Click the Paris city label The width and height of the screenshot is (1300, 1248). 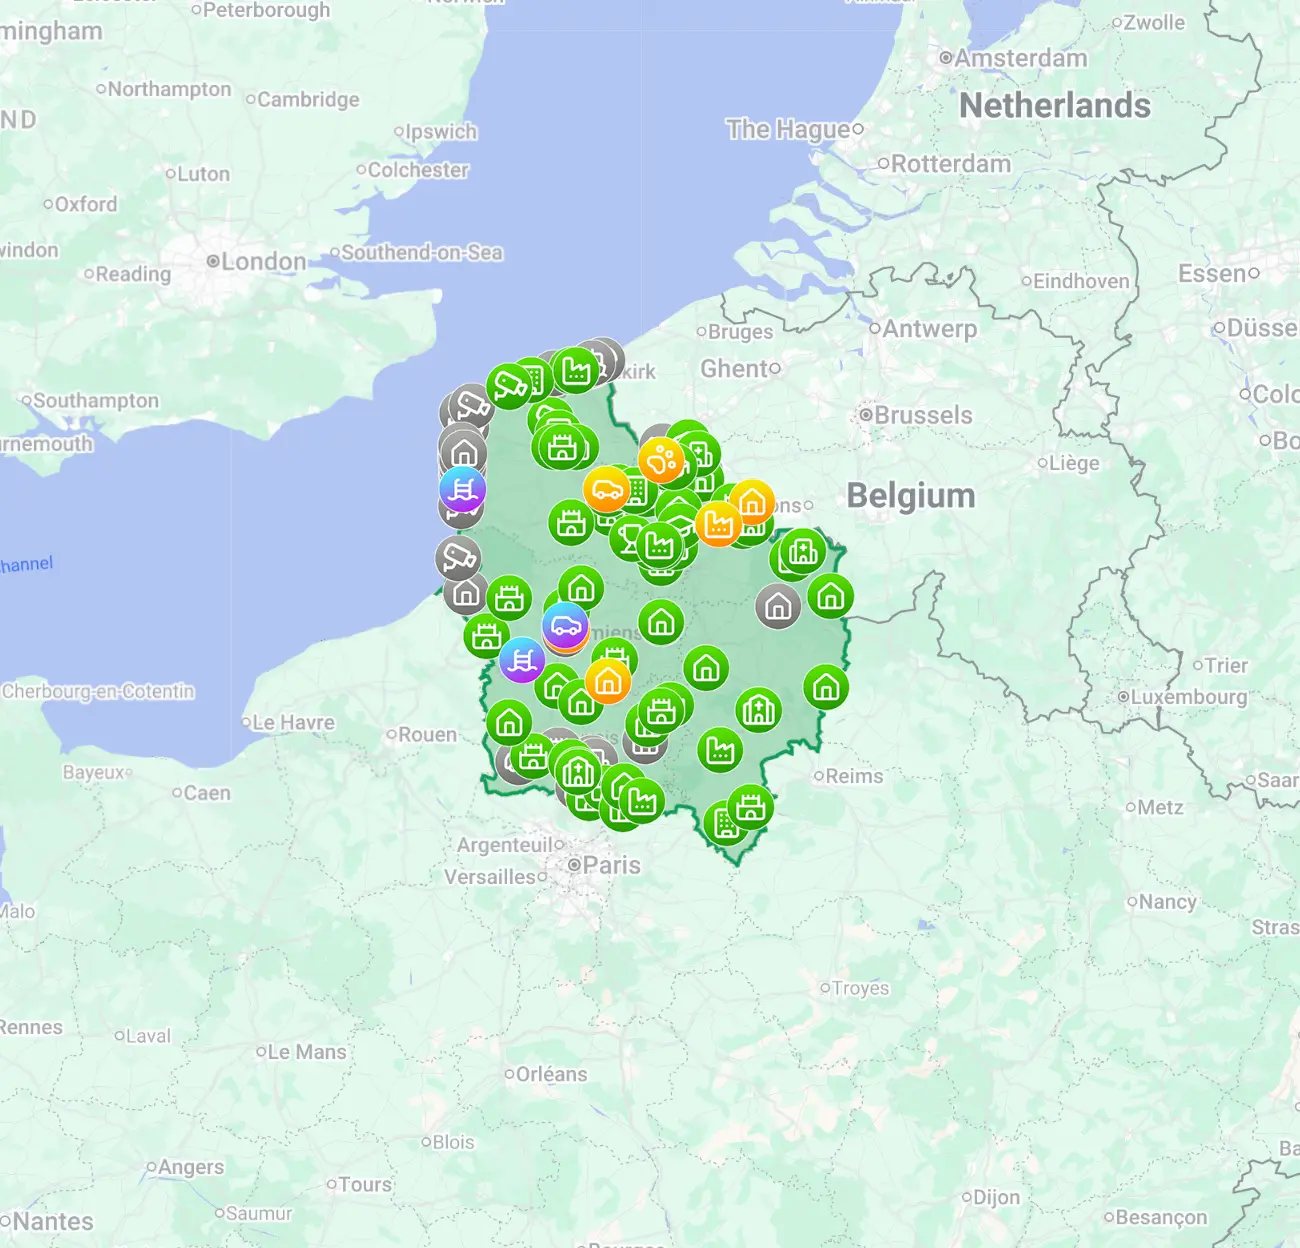(613, 865)
